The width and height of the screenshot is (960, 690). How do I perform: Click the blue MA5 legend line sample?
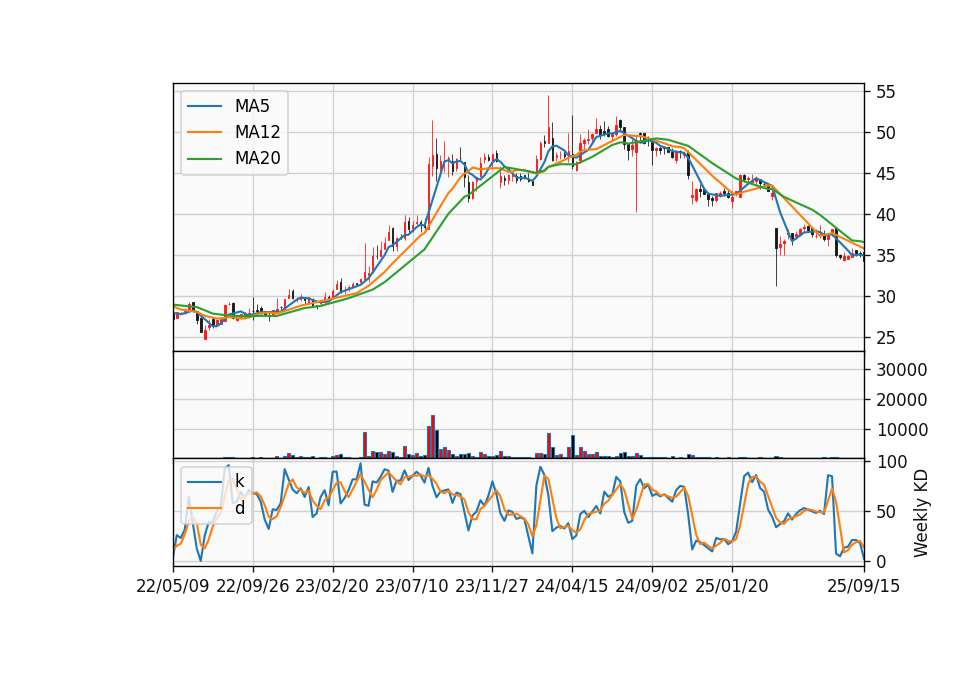(204, 106)
